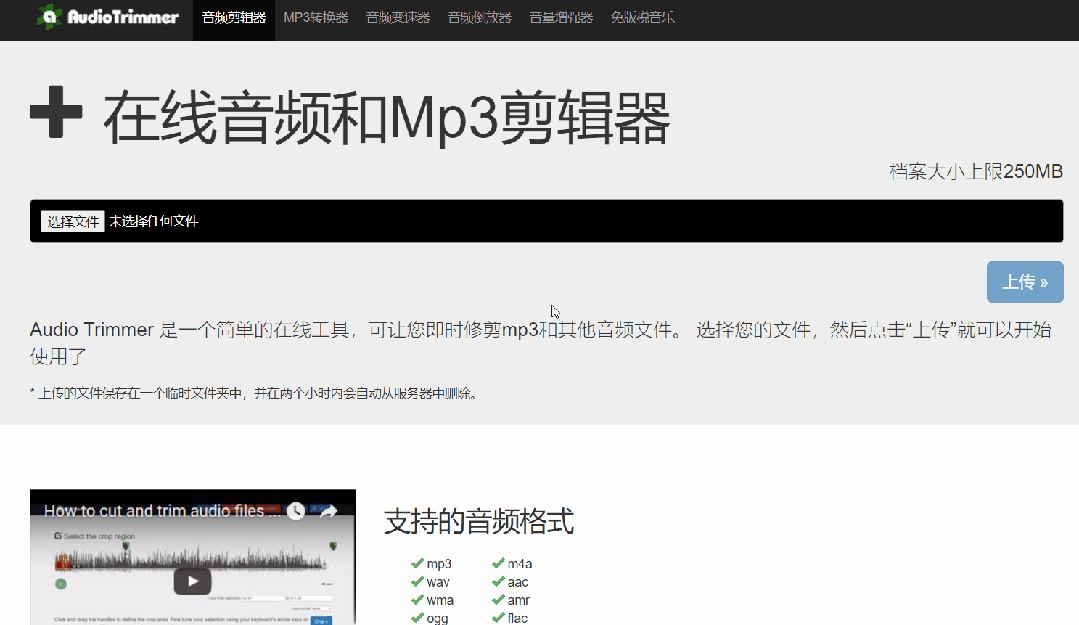Click the large plus icon by heading

point(56,112)
